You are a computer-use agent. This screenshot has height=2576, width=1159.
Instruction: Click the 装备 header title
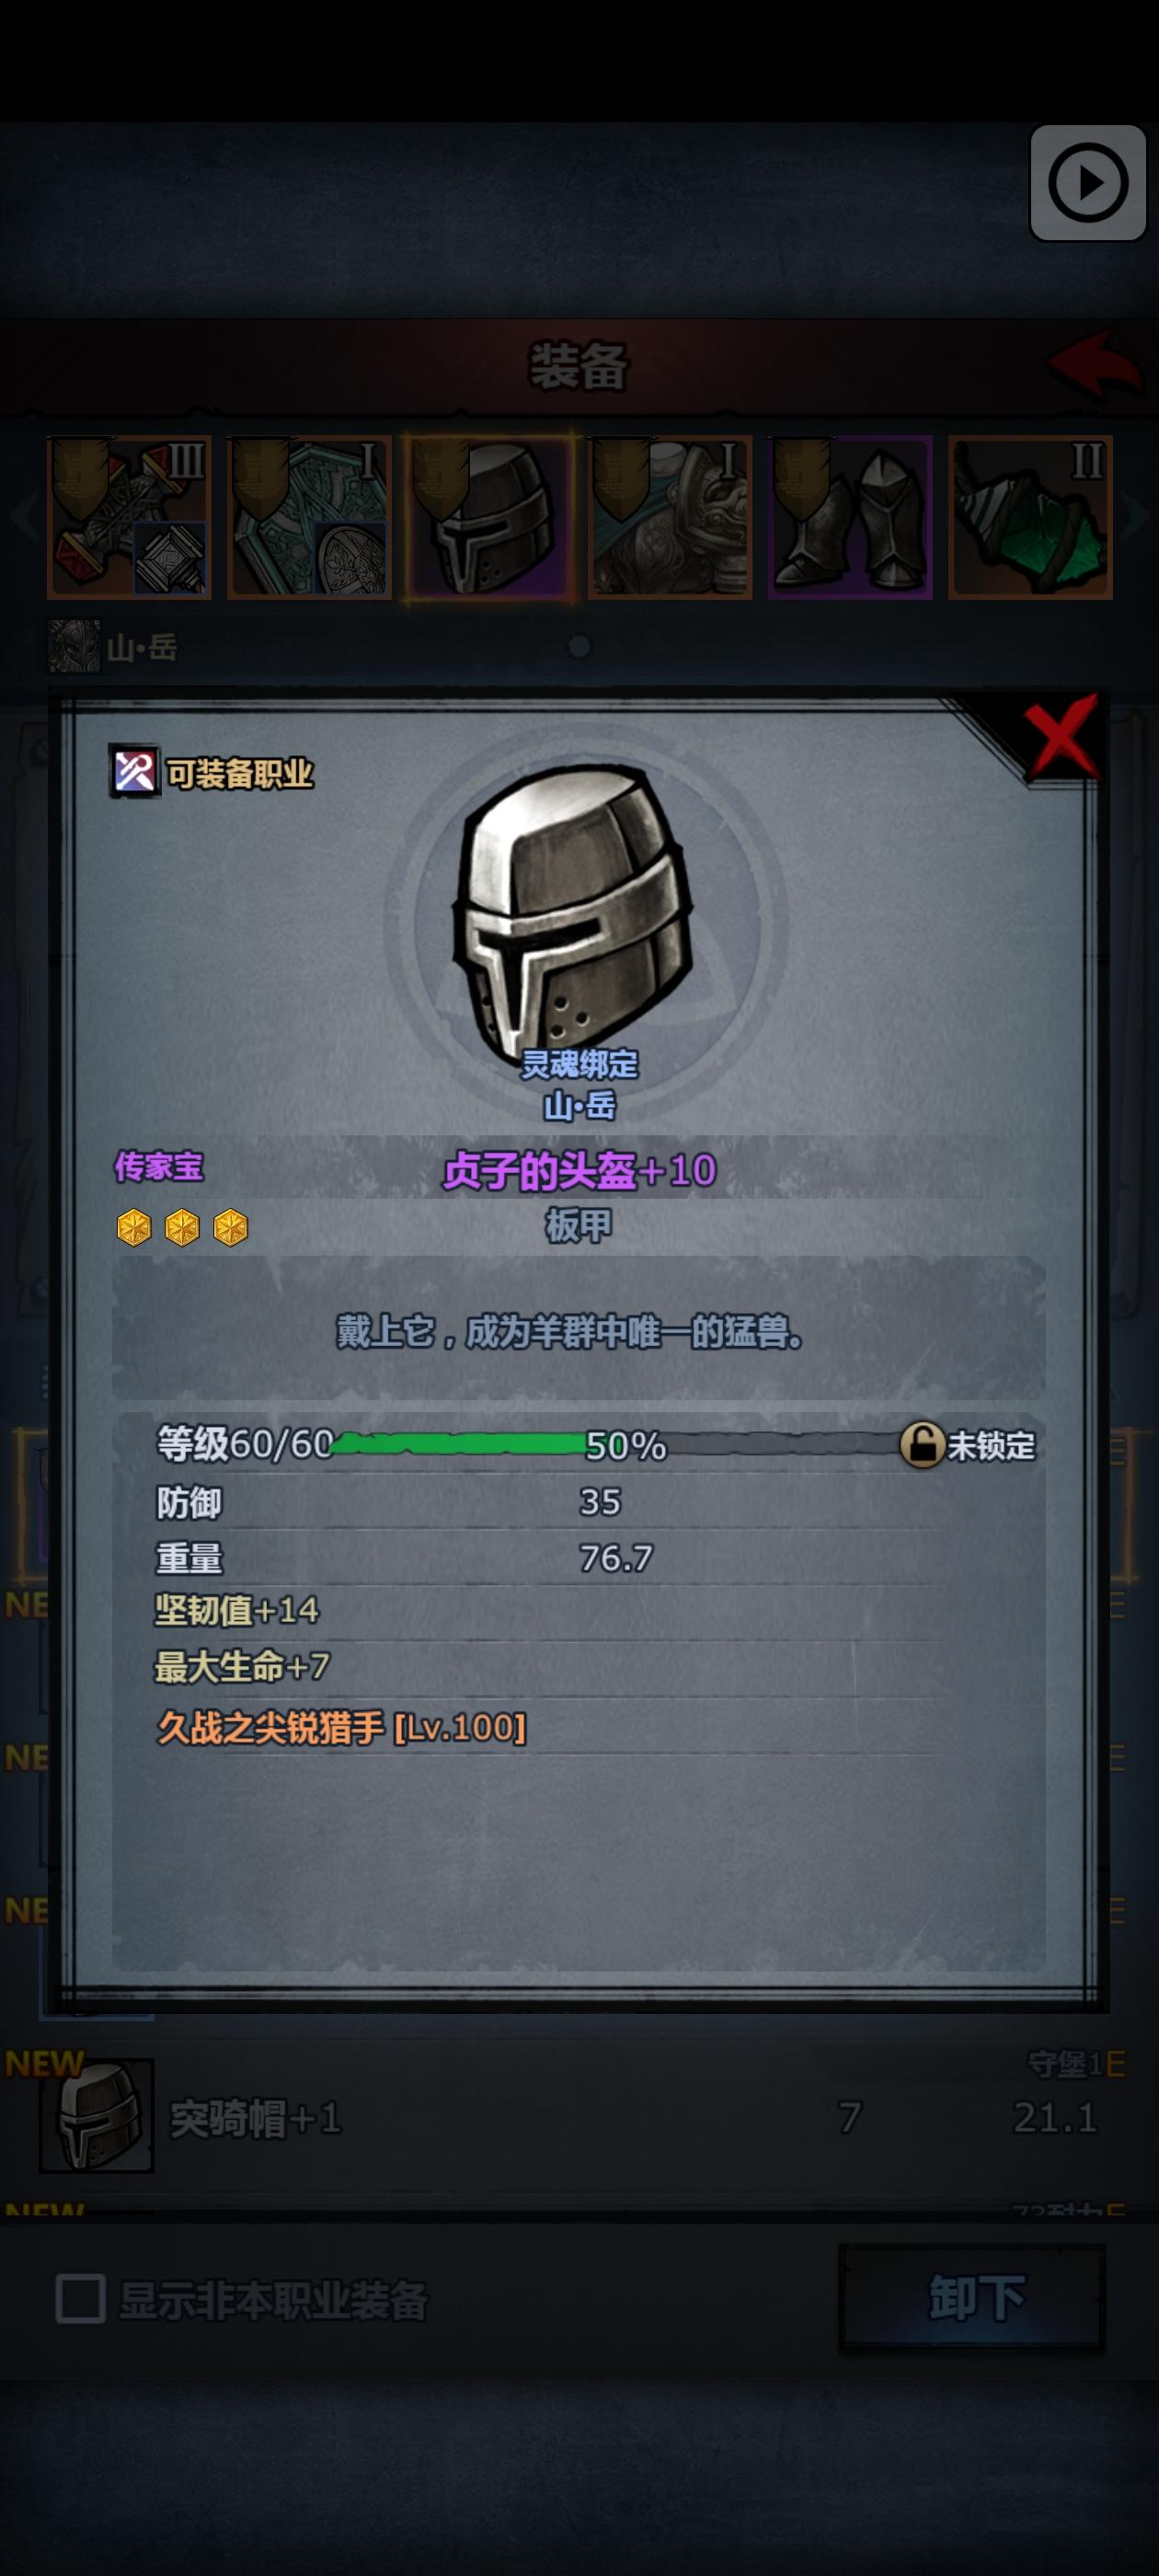578,366
